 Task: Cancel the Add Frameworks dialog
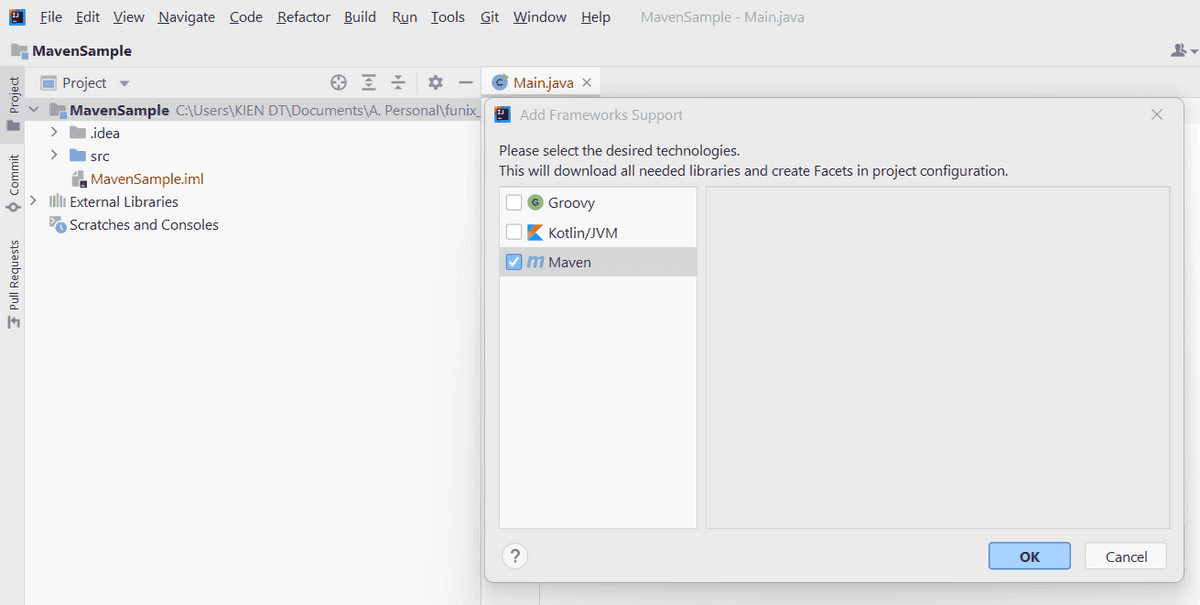tap(1125, 556)
